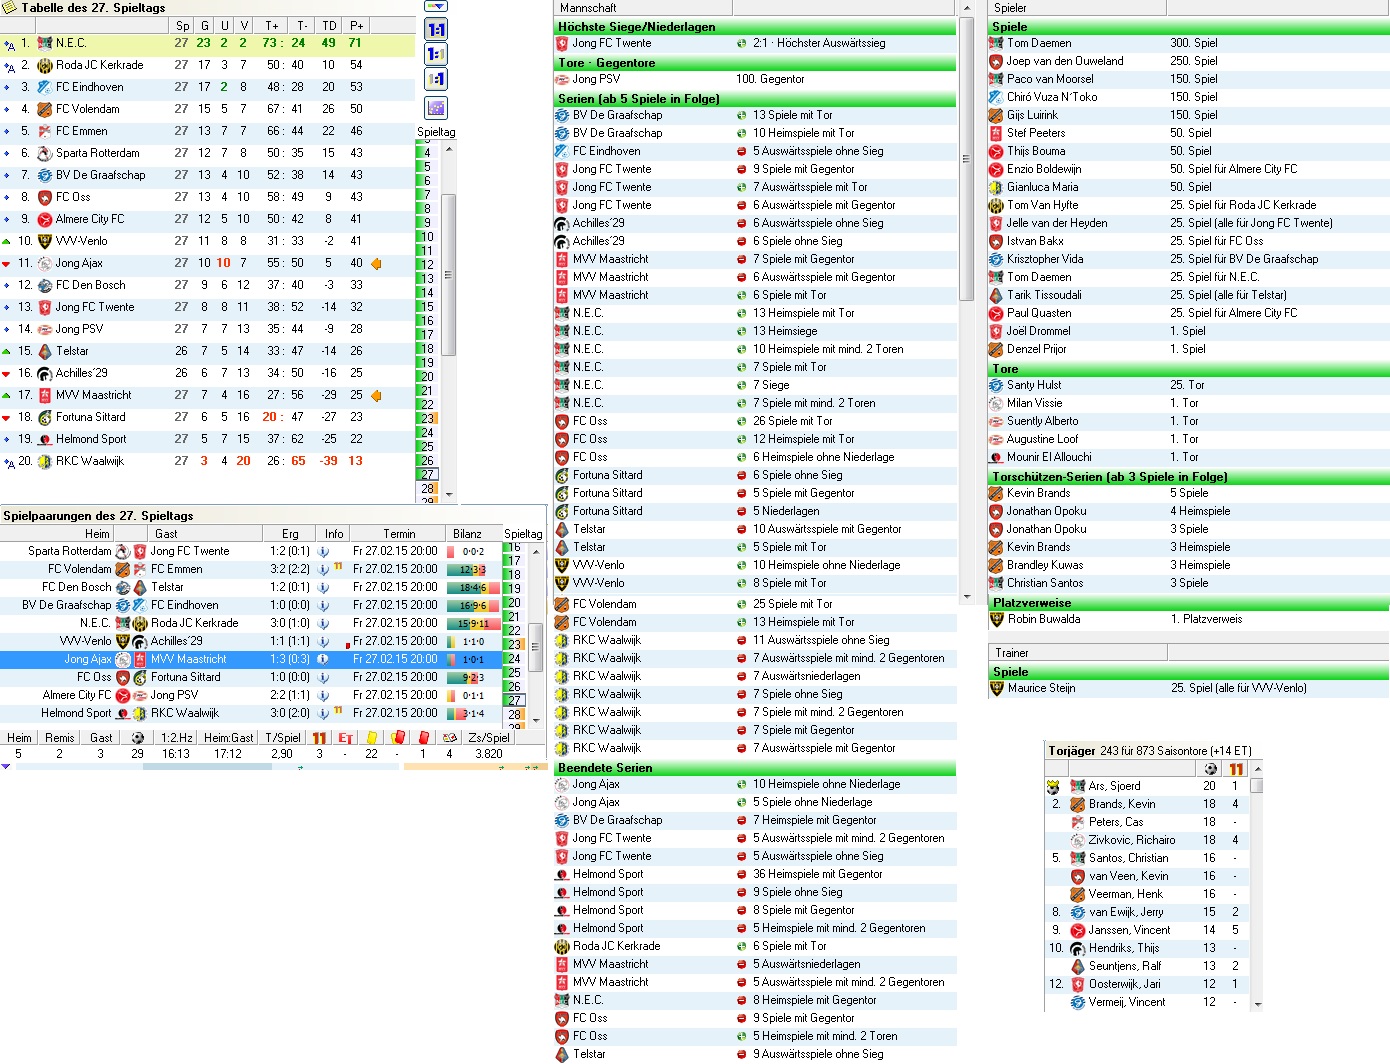
Task: Click the 'Spieler' panel header
Action: [x=1077, y=8]
